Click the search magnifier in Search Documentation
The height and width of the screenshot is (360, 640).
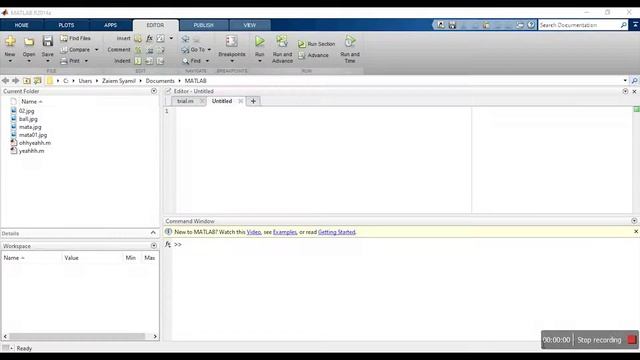click(x=623, y=25)
